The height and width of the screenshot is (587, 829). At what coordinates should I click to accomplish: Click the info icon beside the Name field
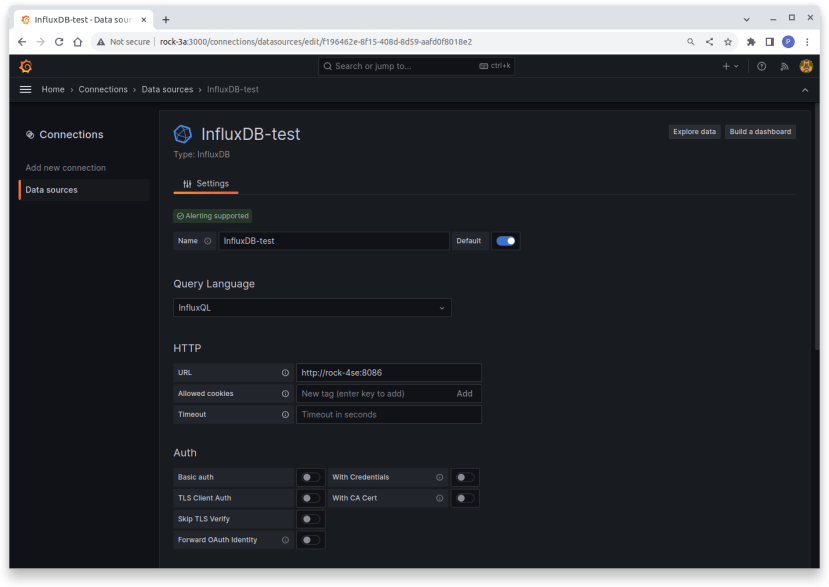pyautogui.click(x=207, y=240)
